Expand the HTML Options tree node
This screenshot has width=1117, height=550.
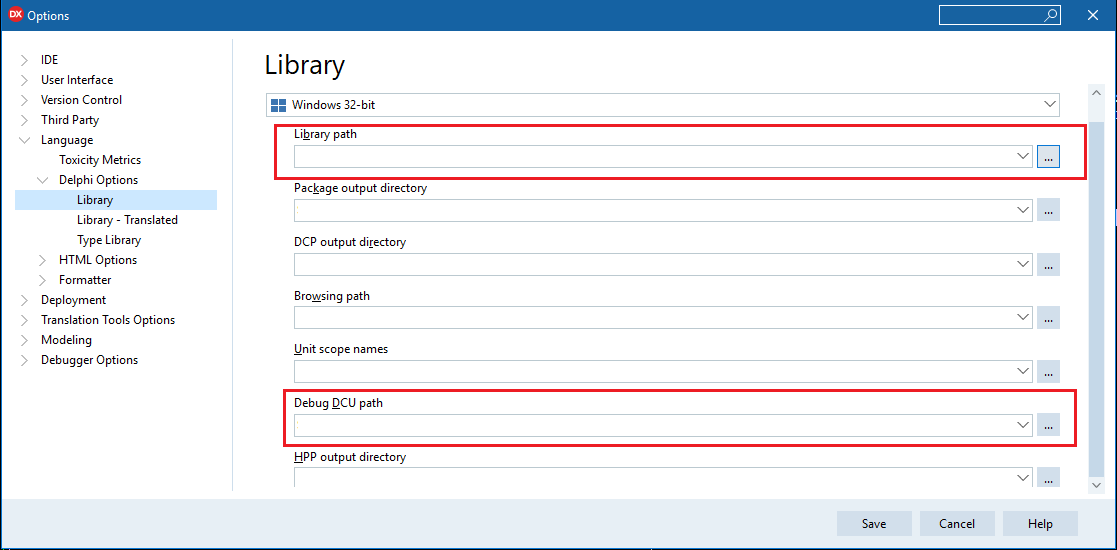click(x=43, y=260)
